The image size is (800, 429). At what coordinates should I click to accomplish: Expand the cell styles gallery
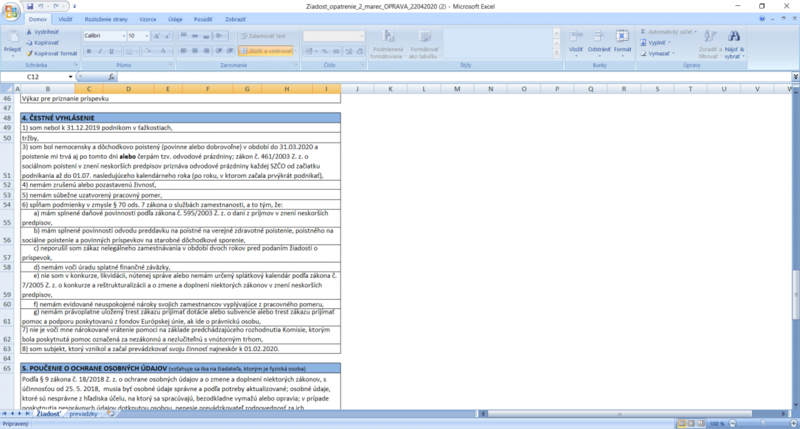(x=556, y=54)
